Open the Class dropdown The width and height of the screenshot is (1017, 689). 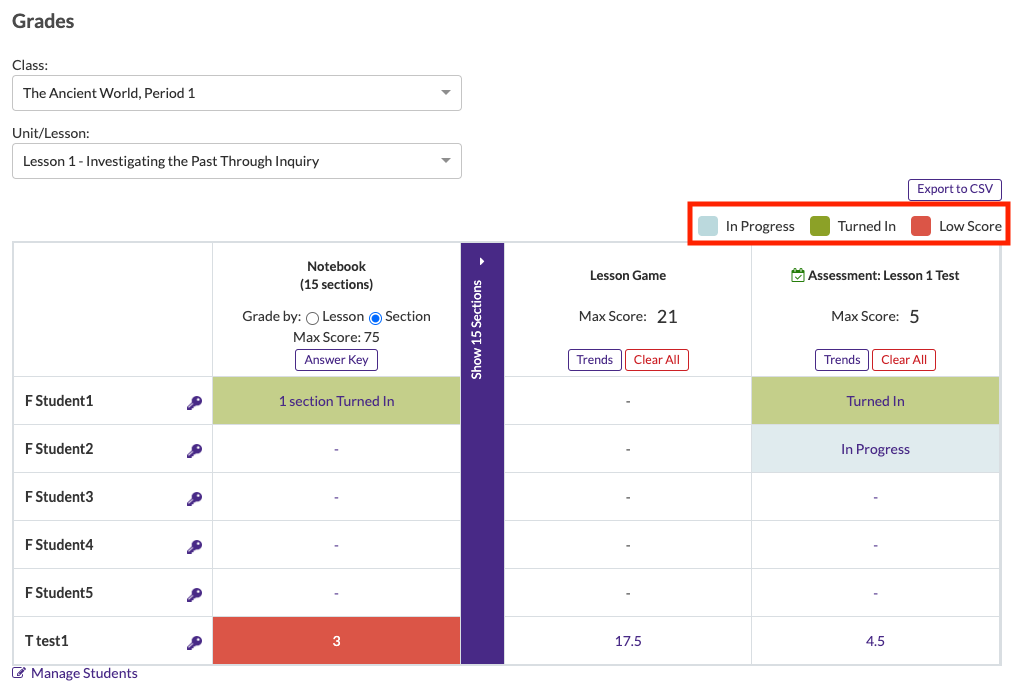pyautogui.click(x=237, y=93)
